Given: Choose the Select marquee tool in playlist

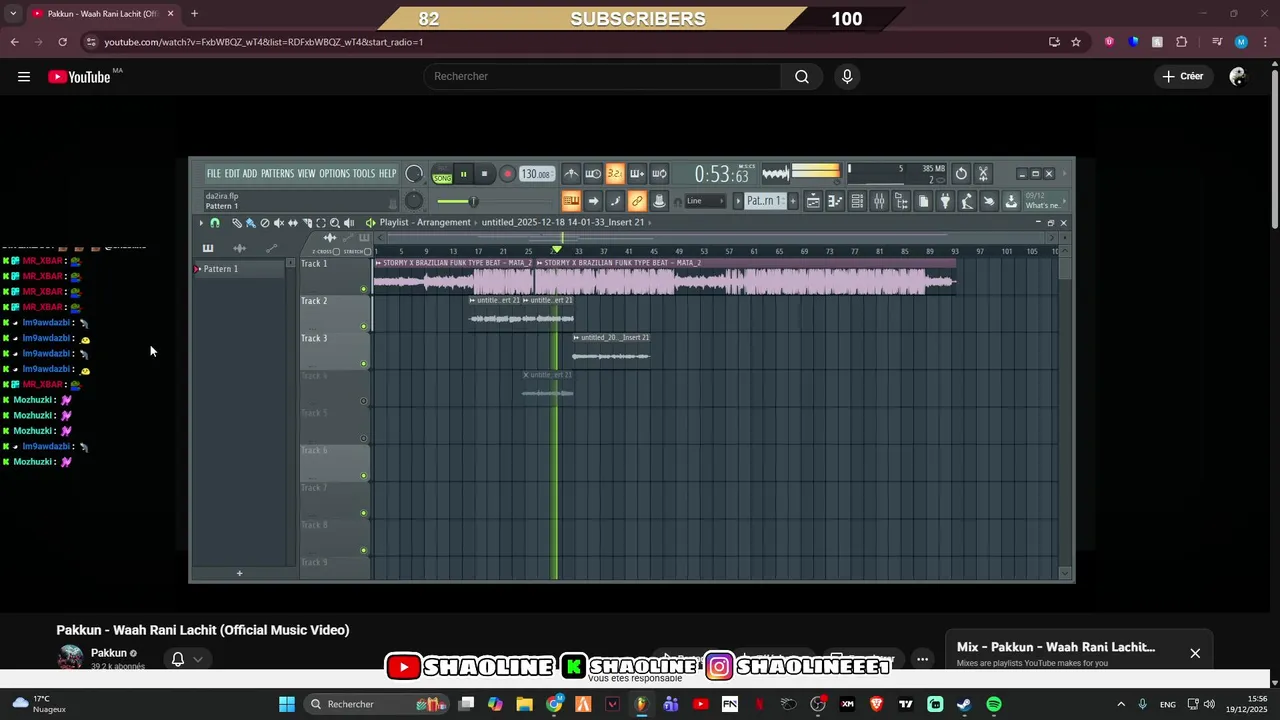Looking at the screenshot, I should point(321,223).
